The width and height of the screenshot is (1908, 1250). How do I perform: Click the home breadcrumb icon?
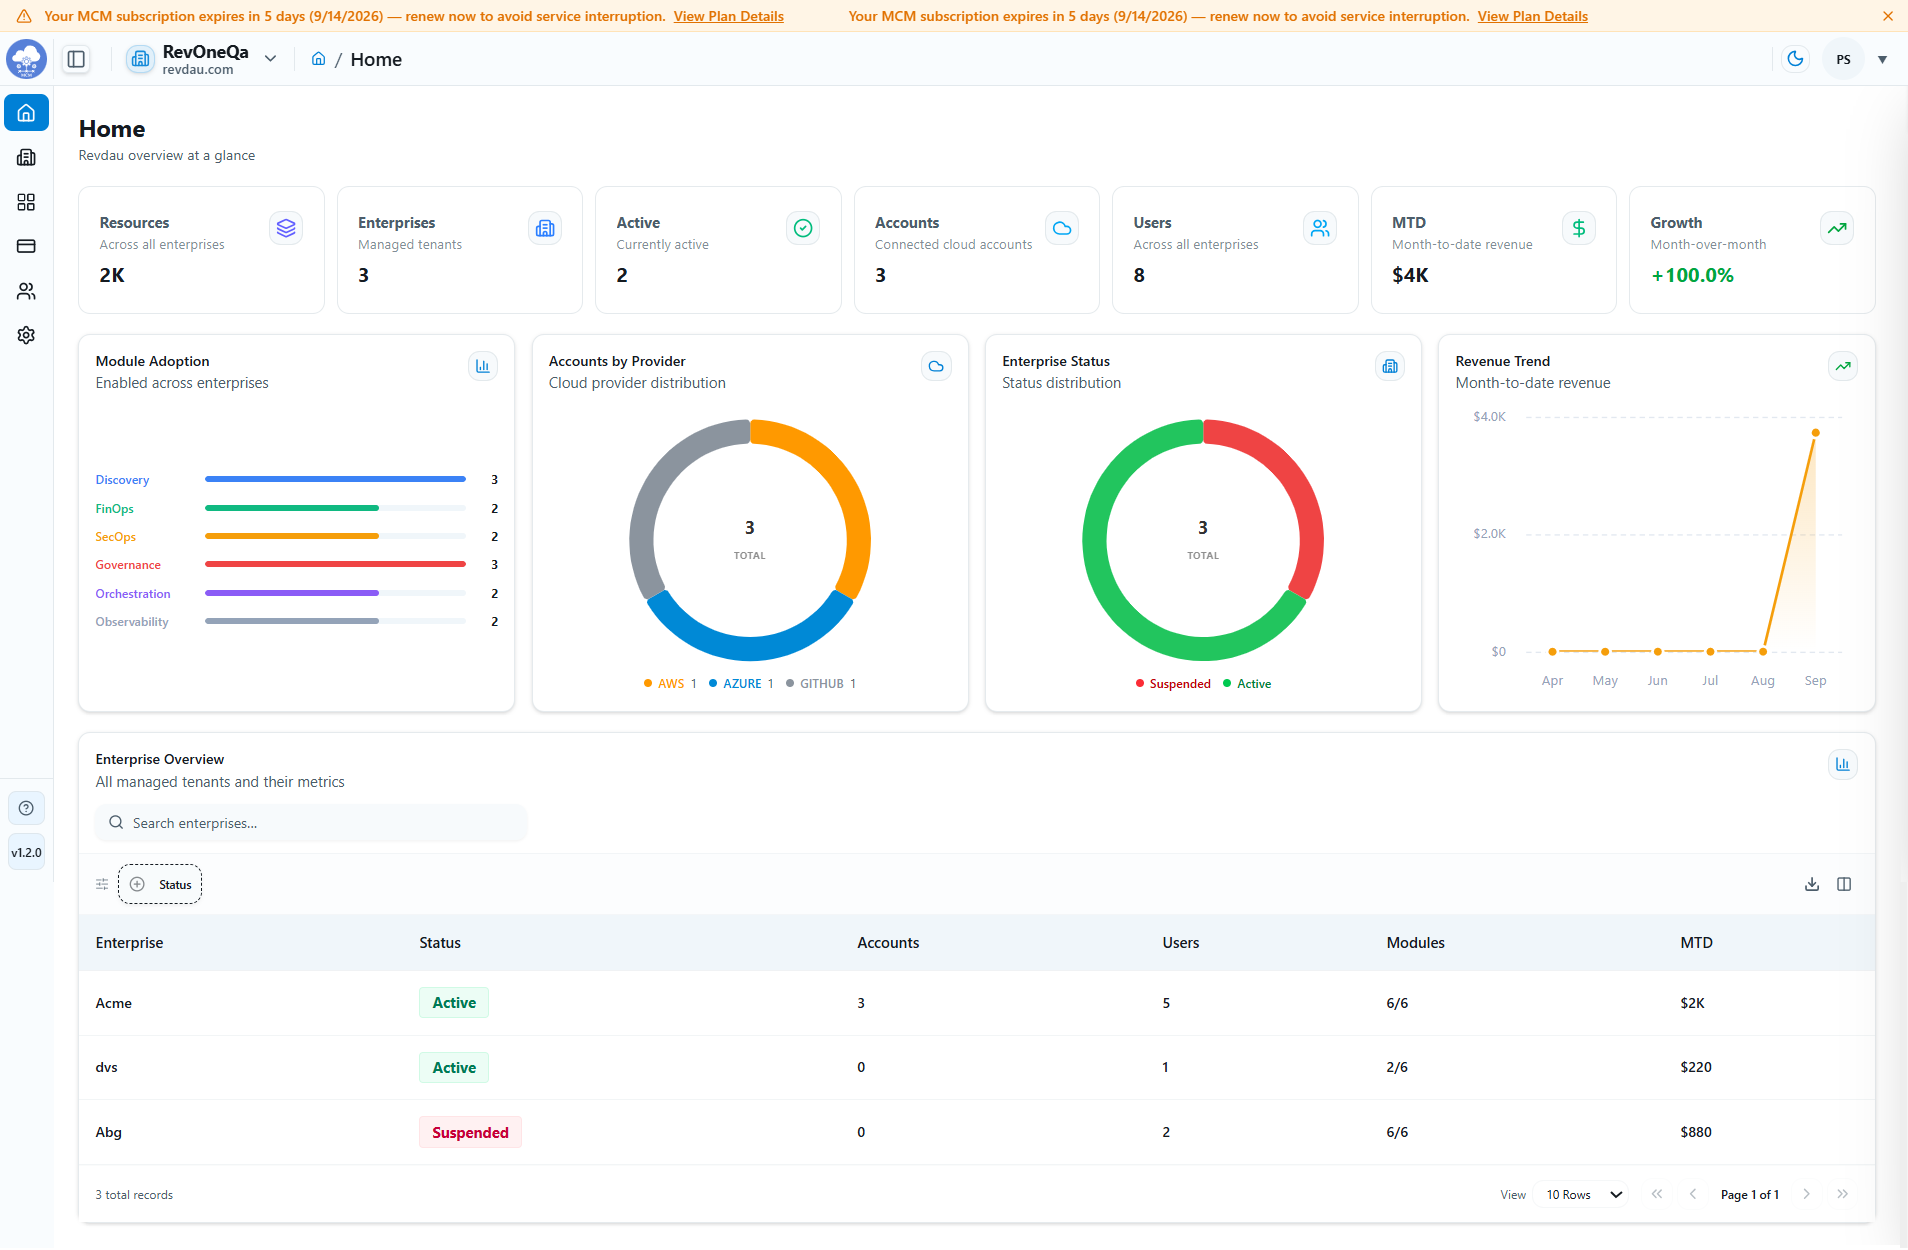(x=319, y=59)
